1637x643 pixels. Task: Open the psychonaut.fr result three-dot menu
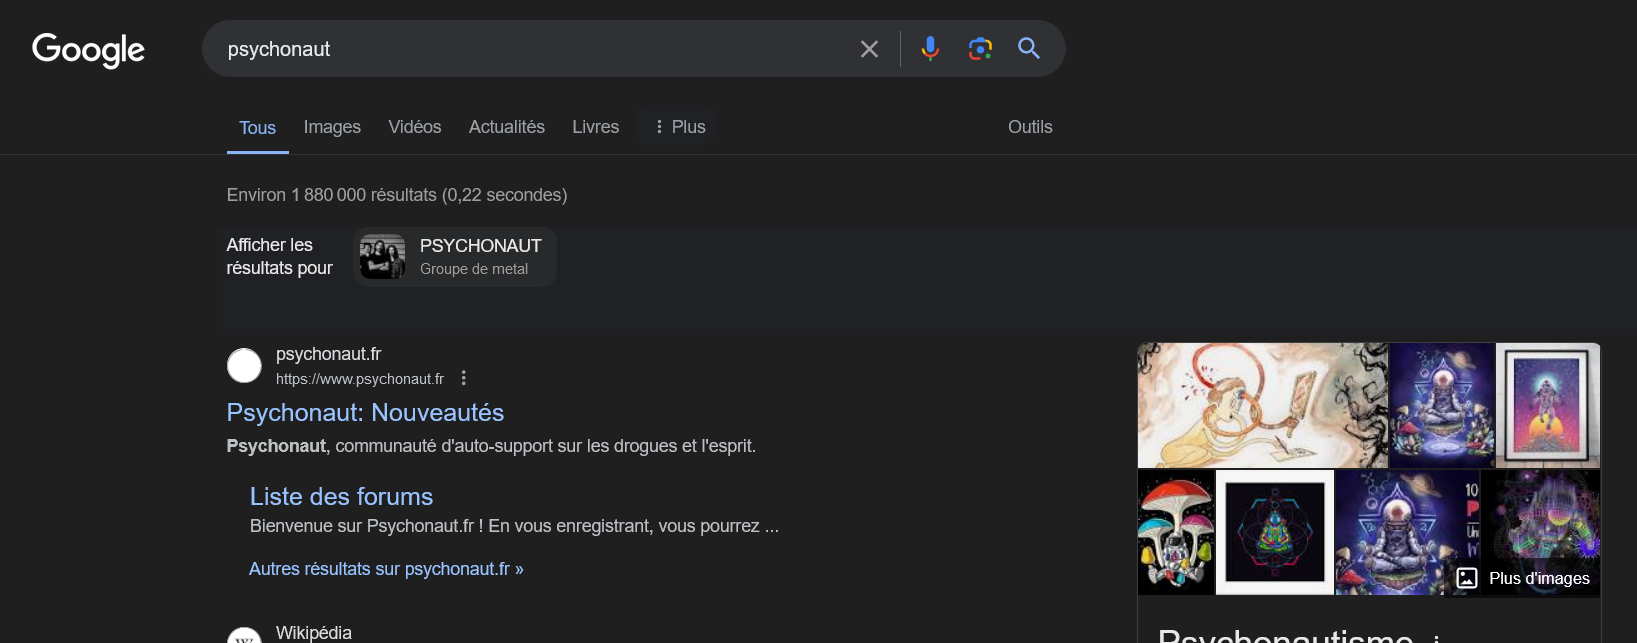coord(463,378)
